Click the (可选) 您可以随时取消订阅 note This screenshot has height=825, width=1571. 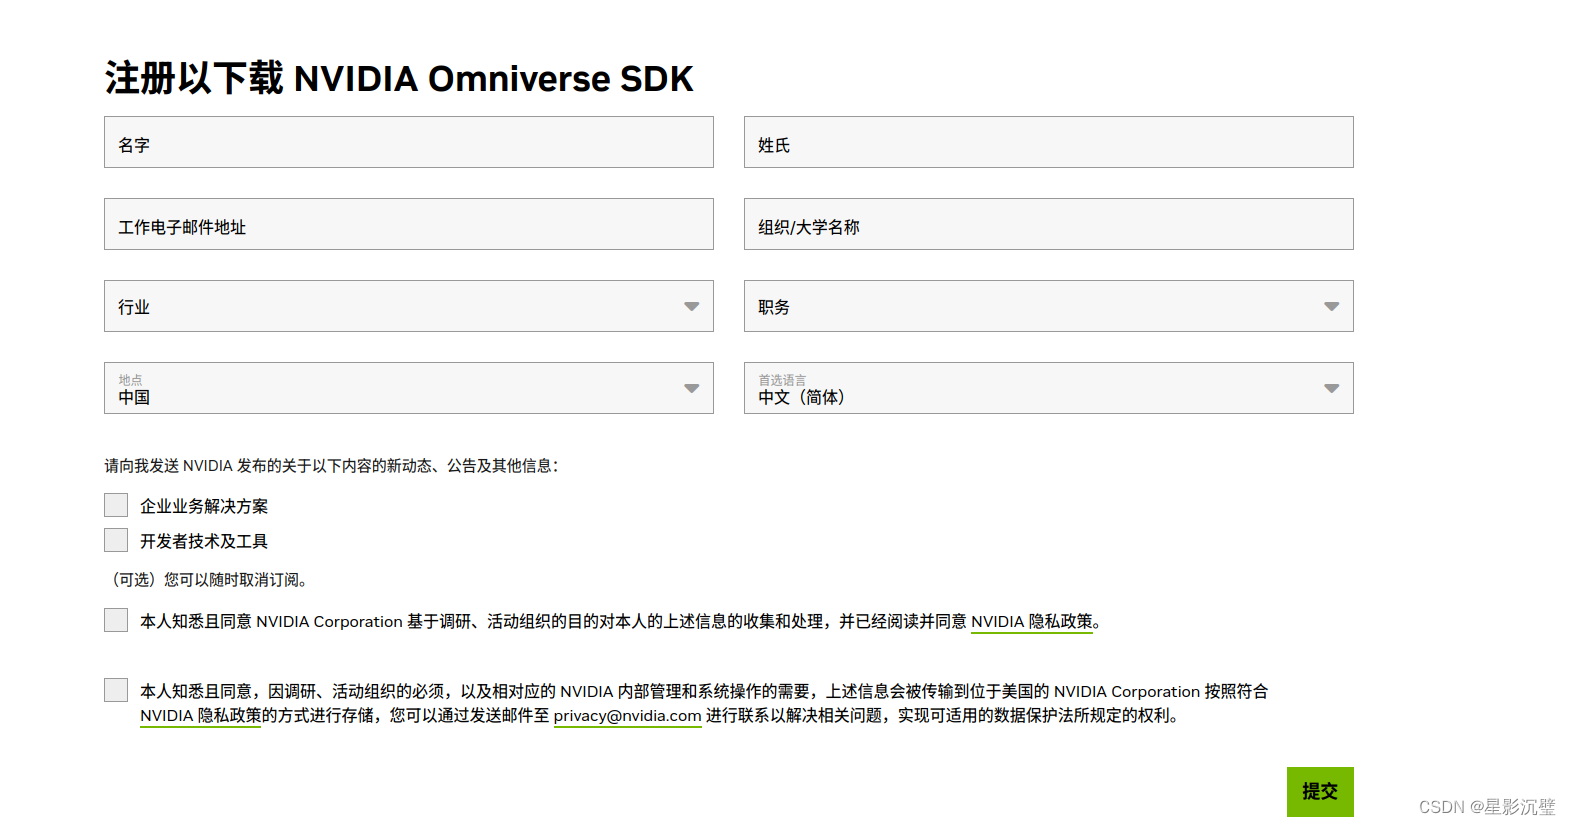click(208, 580)
